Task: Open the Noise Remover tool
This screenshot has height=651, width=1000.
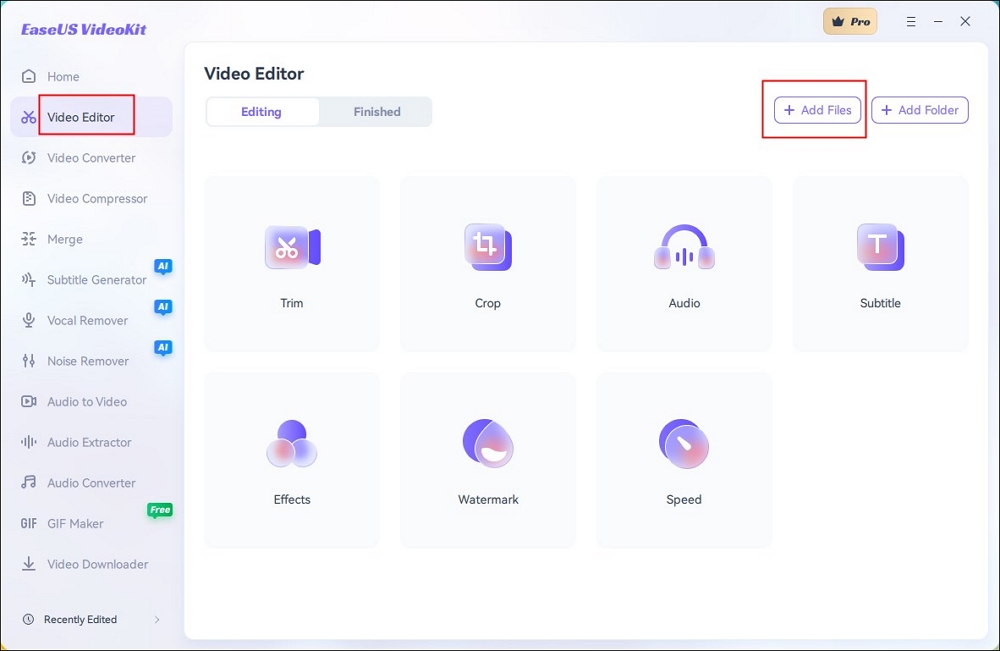Action: 87,361
